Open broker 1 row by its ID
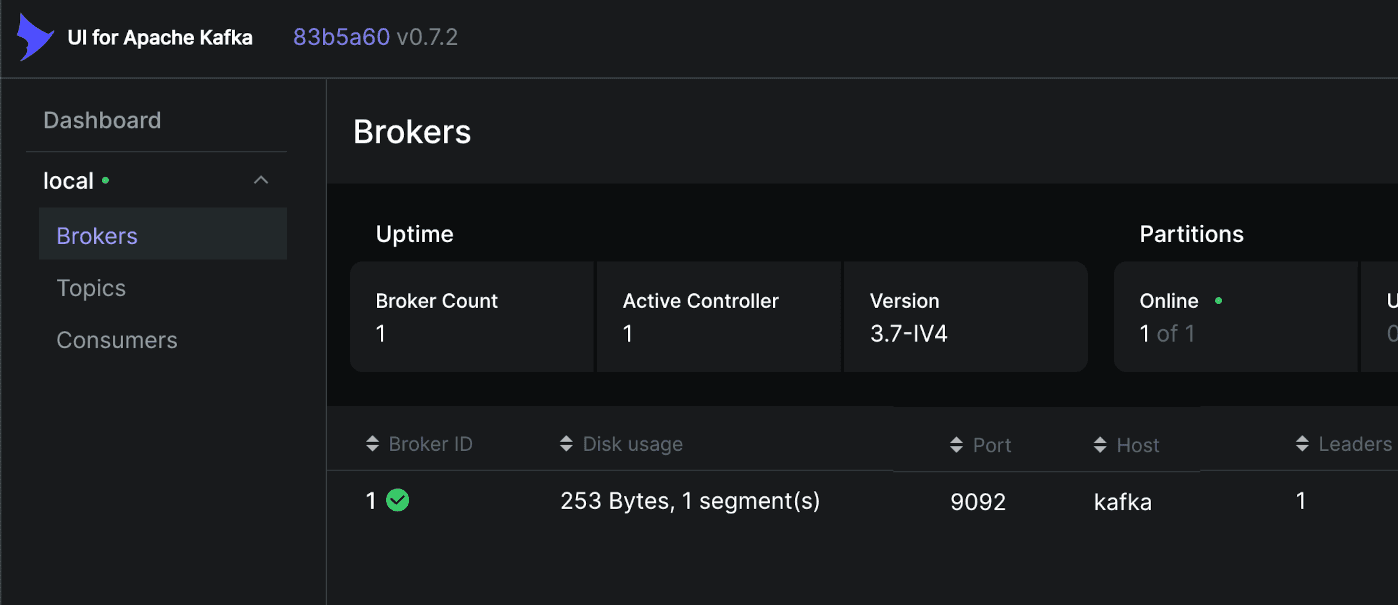The height and width of the screenshot is (605, 1398). (371, 501)
